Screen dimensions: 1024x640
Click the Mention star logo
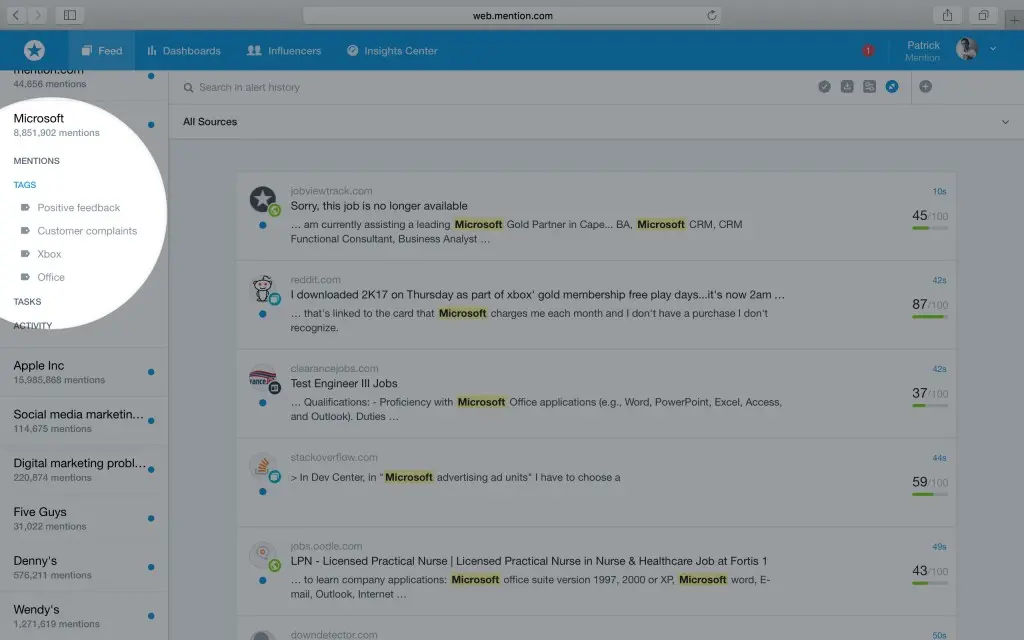(34, 50)
